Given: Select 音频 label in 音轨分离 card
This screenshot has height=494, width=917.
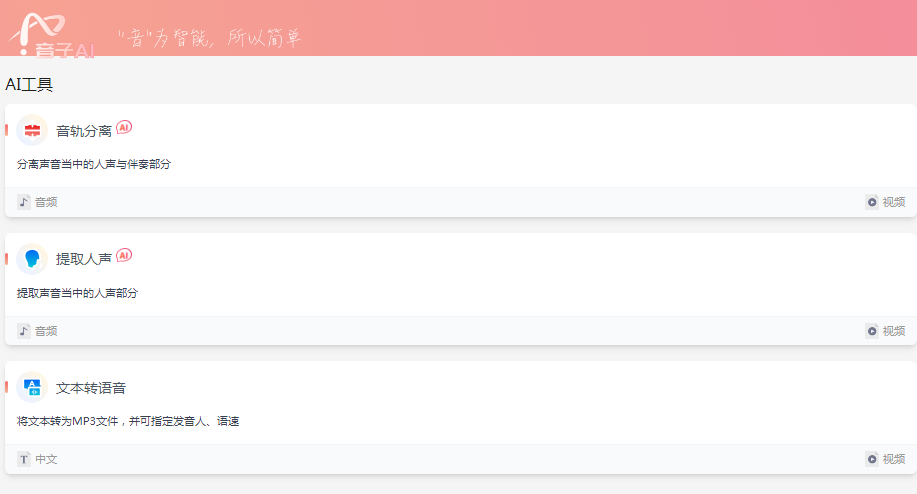Looking at the screenshot, I should tap(46, 202).
